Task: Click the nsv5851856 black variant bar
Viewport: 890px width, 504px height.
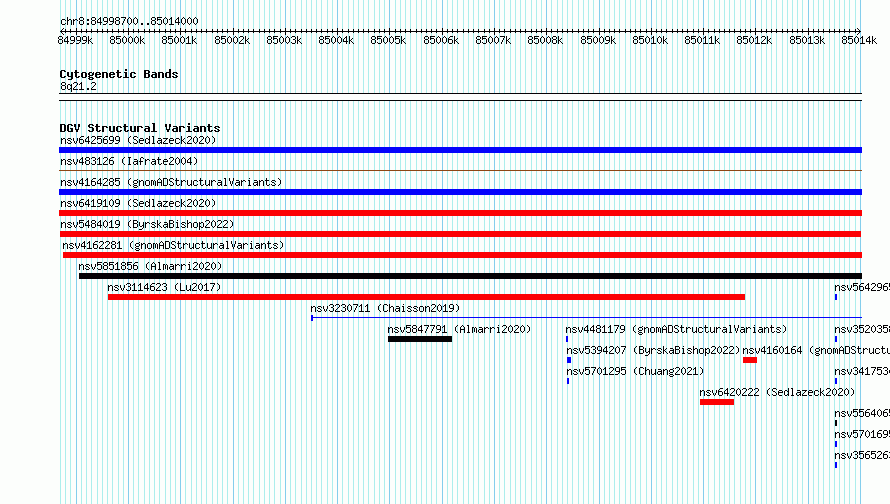Action: coord(471,276)
